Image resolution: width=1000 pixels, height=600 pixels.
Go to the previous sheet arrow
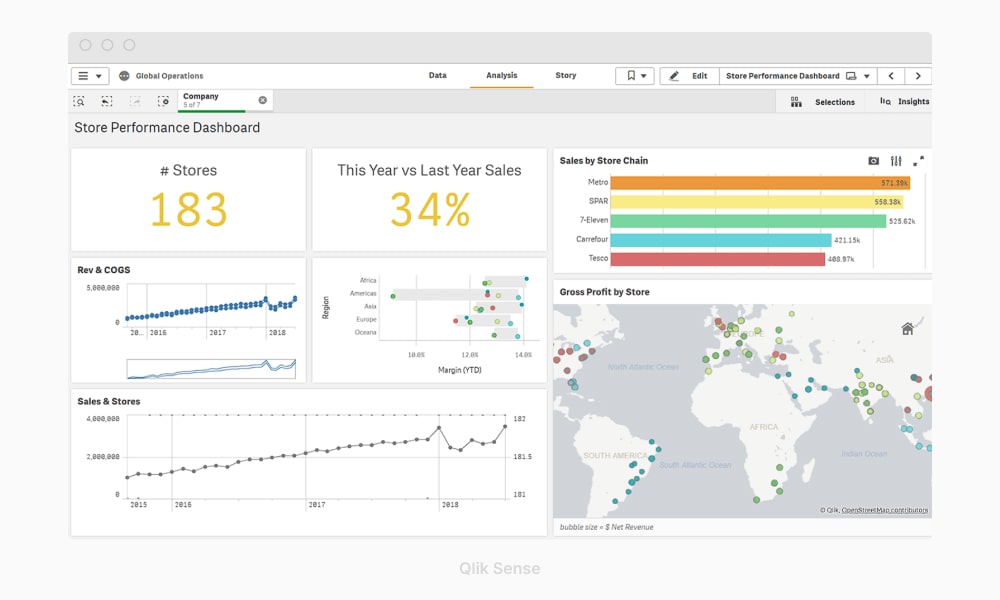(891, 76)
